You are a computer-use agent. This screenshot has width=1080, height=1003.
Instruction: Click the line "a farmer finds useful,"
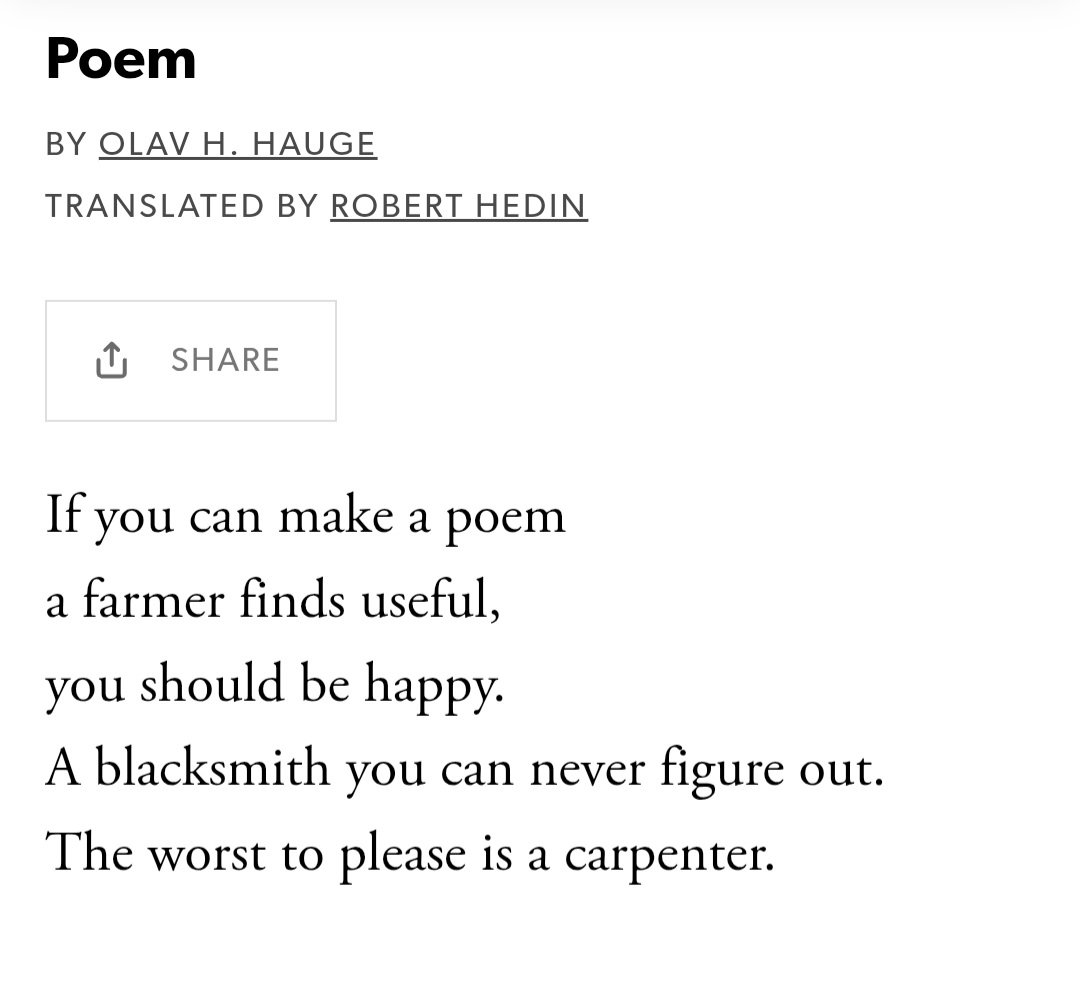click(272, 600)
